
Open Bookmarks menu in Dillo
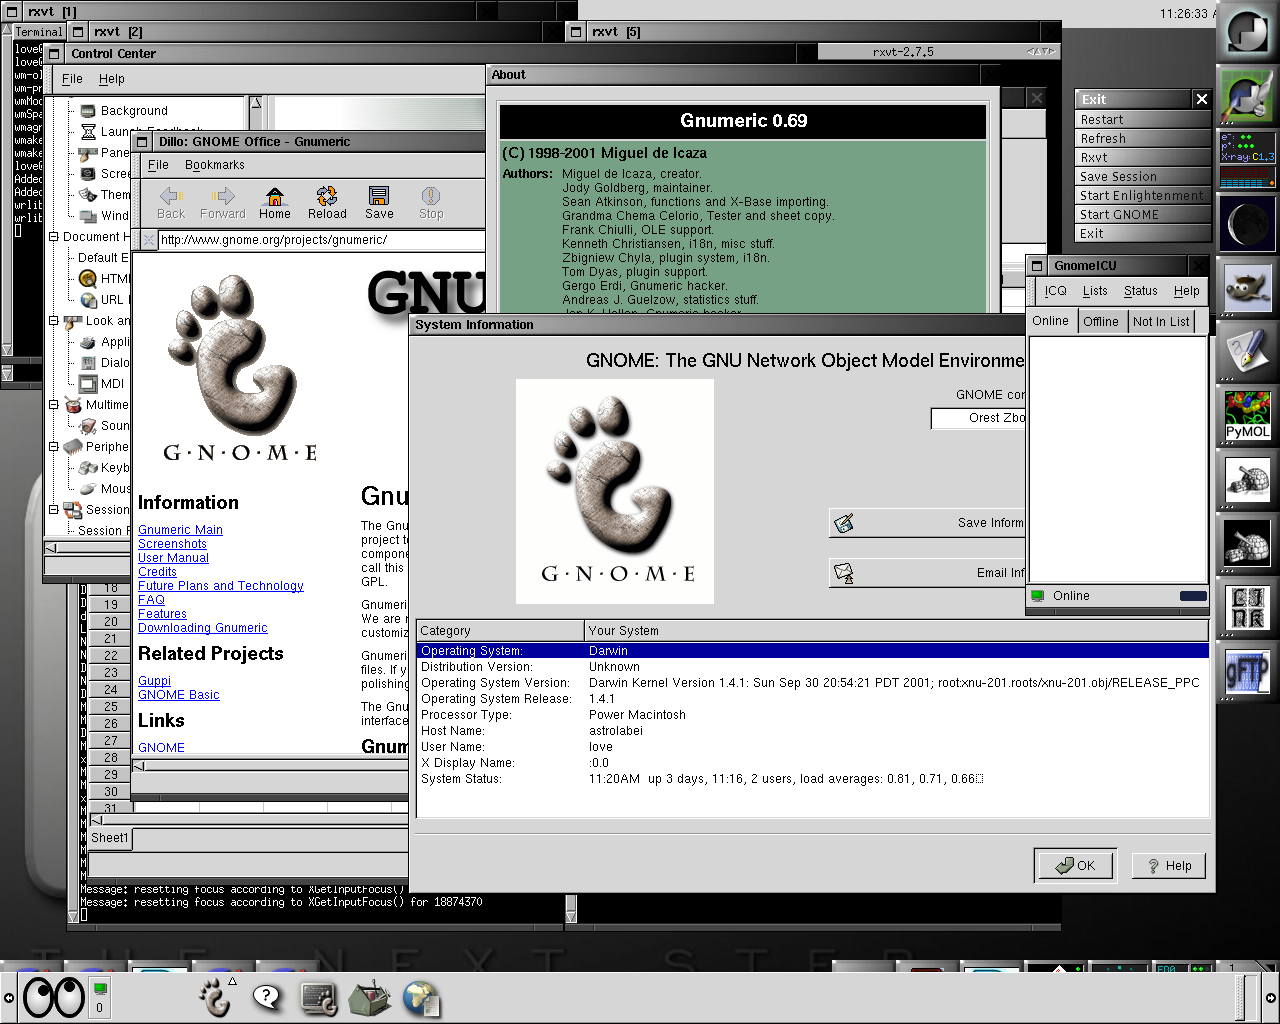pos(215,165)
